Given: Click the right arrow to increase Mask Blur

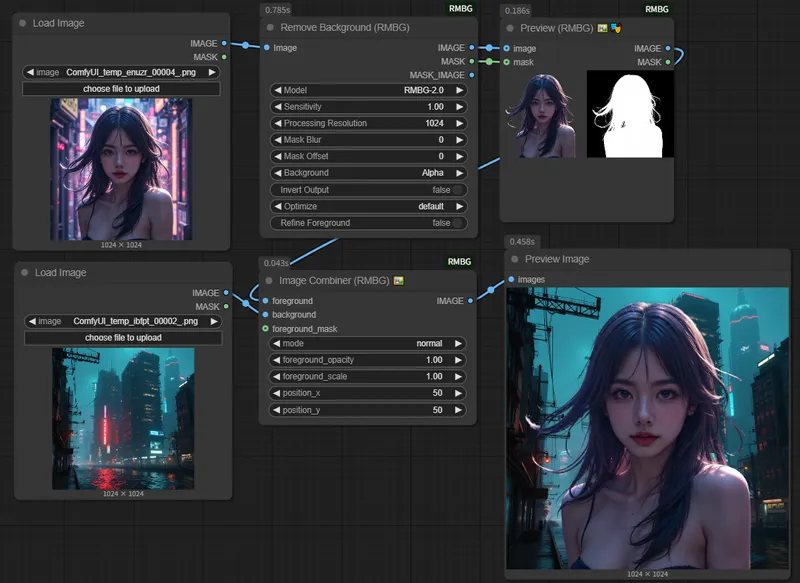Looking at the screenshot, I should coord(460,140).
